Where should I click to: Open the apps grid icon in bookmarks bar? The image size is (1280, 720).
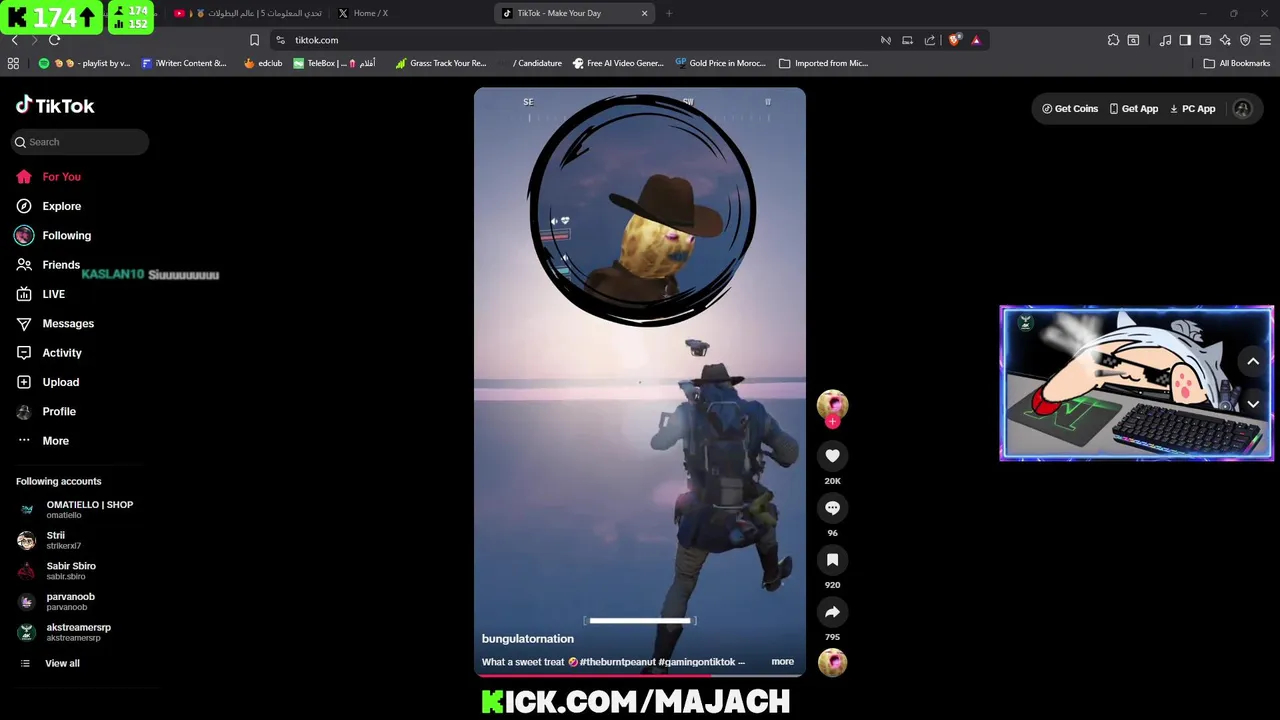(x=13, y=63)
